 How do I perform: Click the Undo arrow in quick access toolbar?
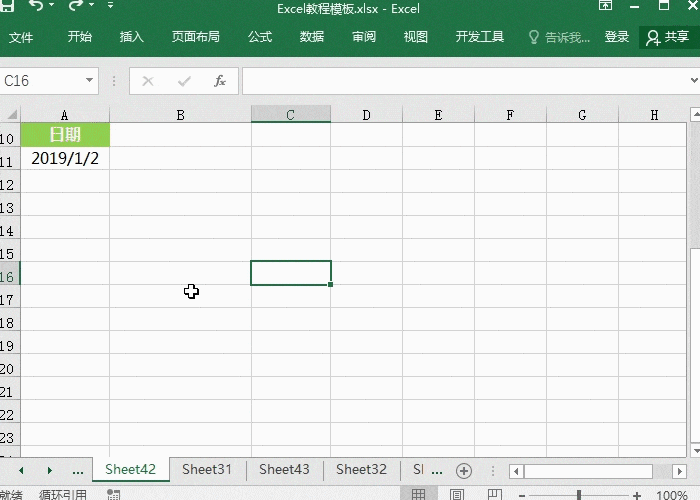click(x=37, y=7)
